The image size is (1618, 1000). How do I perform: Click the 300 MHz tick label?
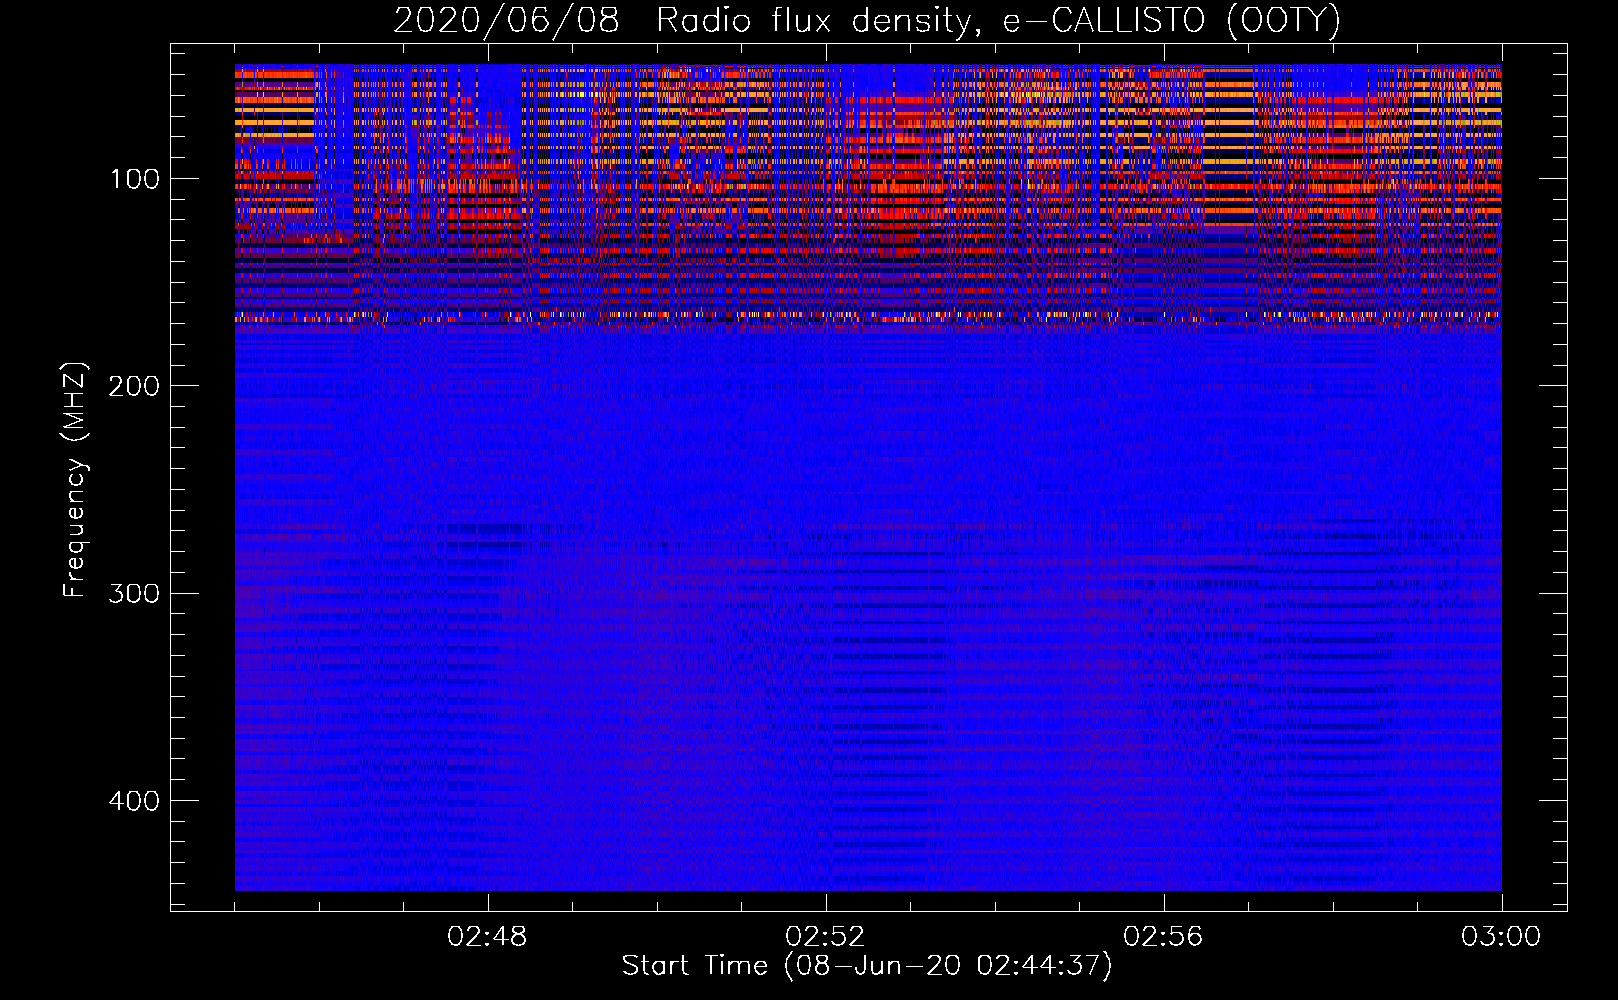(x=133, y=593)
